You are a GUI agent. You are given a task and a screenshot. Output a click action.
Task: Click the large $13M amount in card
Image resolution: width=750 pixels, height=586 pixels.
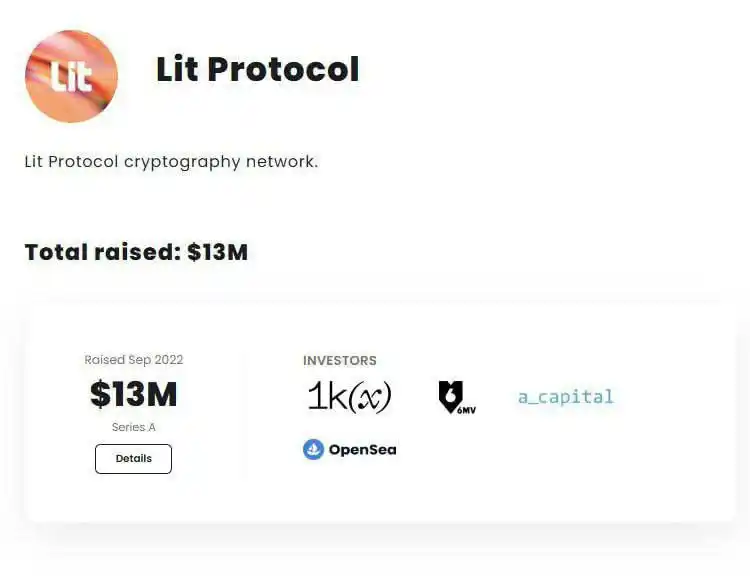coord(134,395)
